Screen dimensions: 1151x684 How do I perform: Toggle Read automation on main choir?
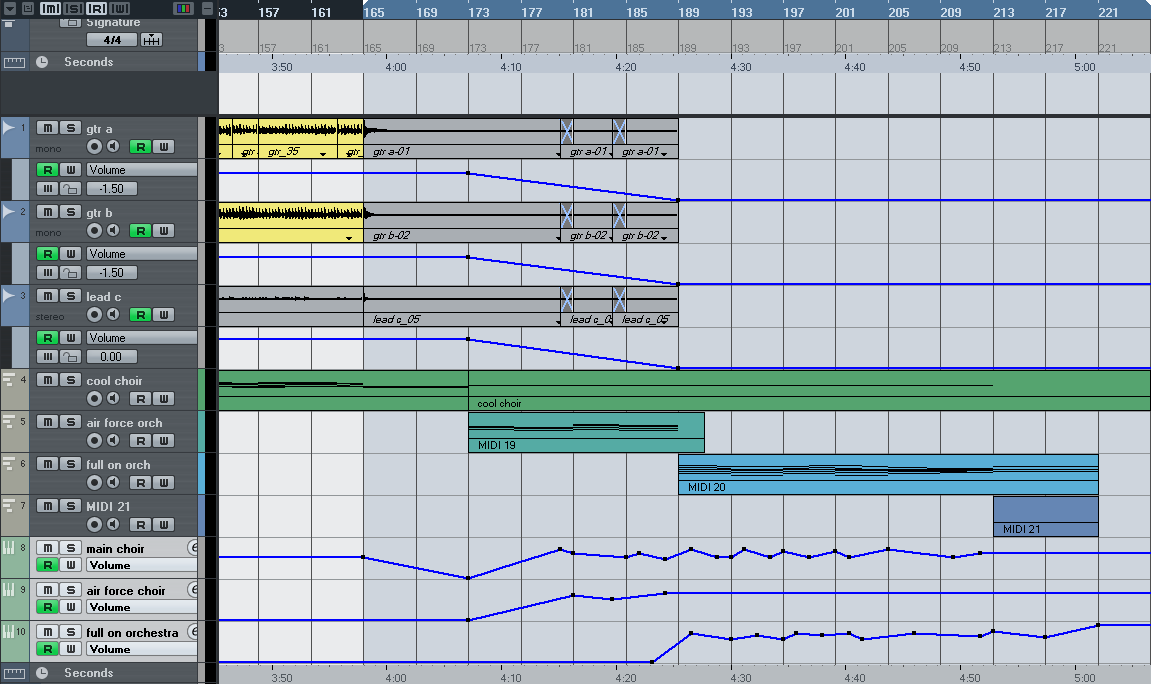[48, 565]
